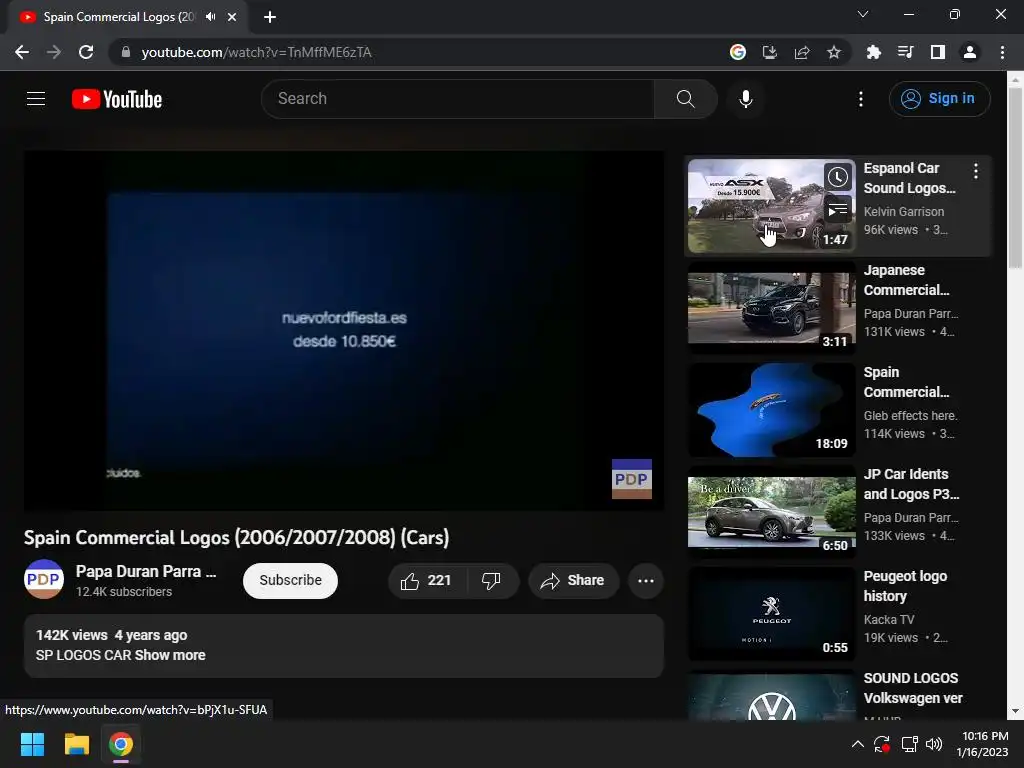
Task: Toggle Chrome side panel
Action: coord(938,52)
